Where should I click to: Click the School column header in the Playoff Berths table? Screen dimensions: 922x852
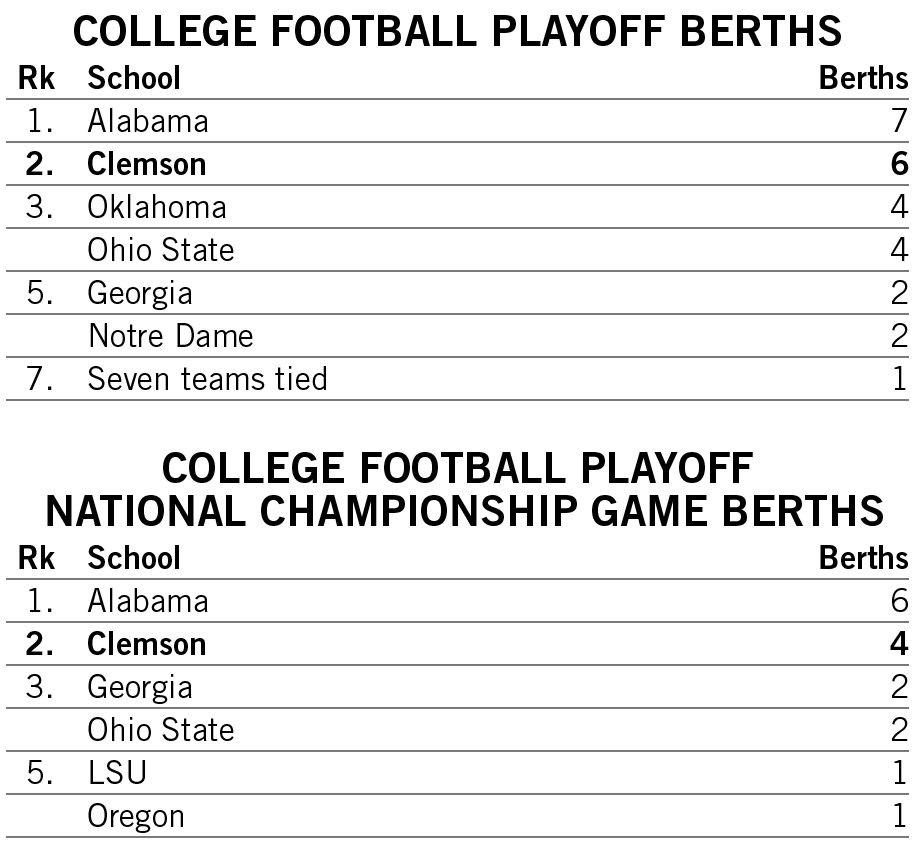[134, 78]
